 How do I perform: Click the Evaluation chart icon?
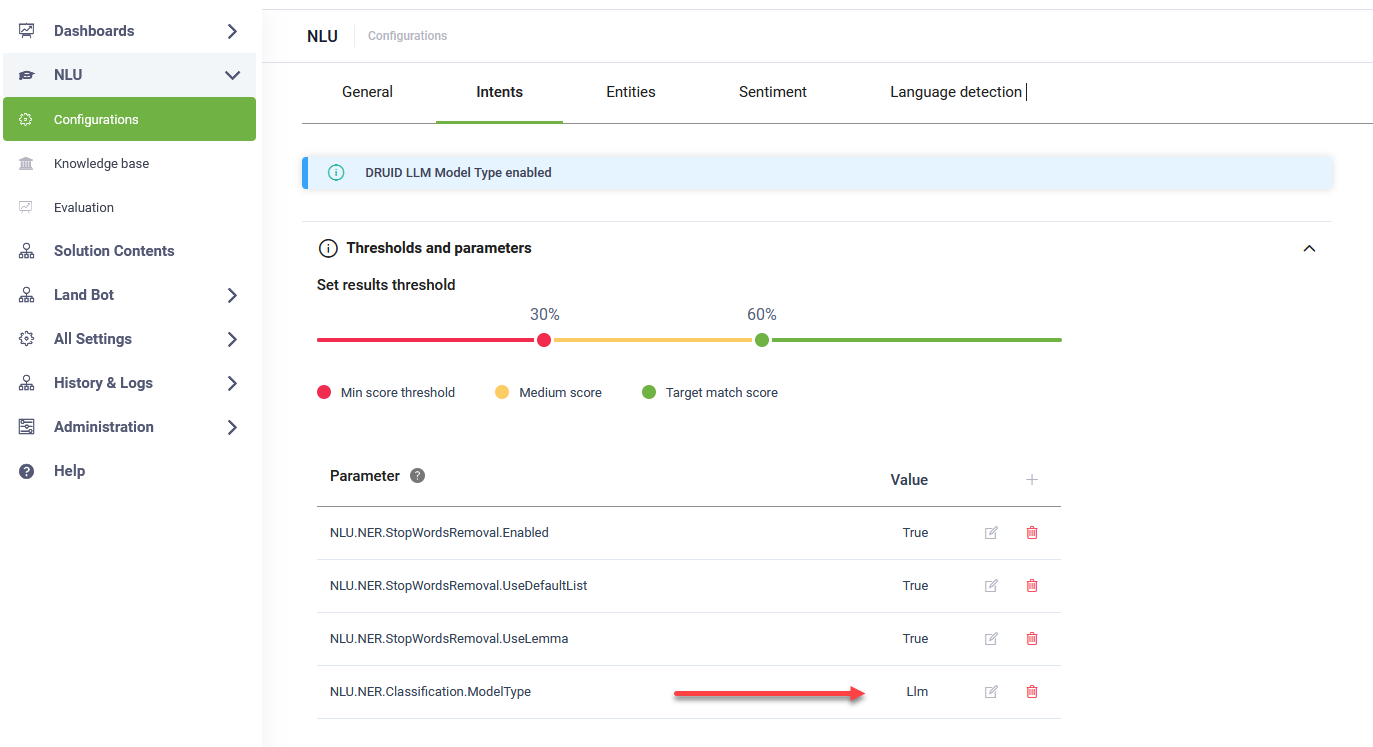click(x=27, y=207)
